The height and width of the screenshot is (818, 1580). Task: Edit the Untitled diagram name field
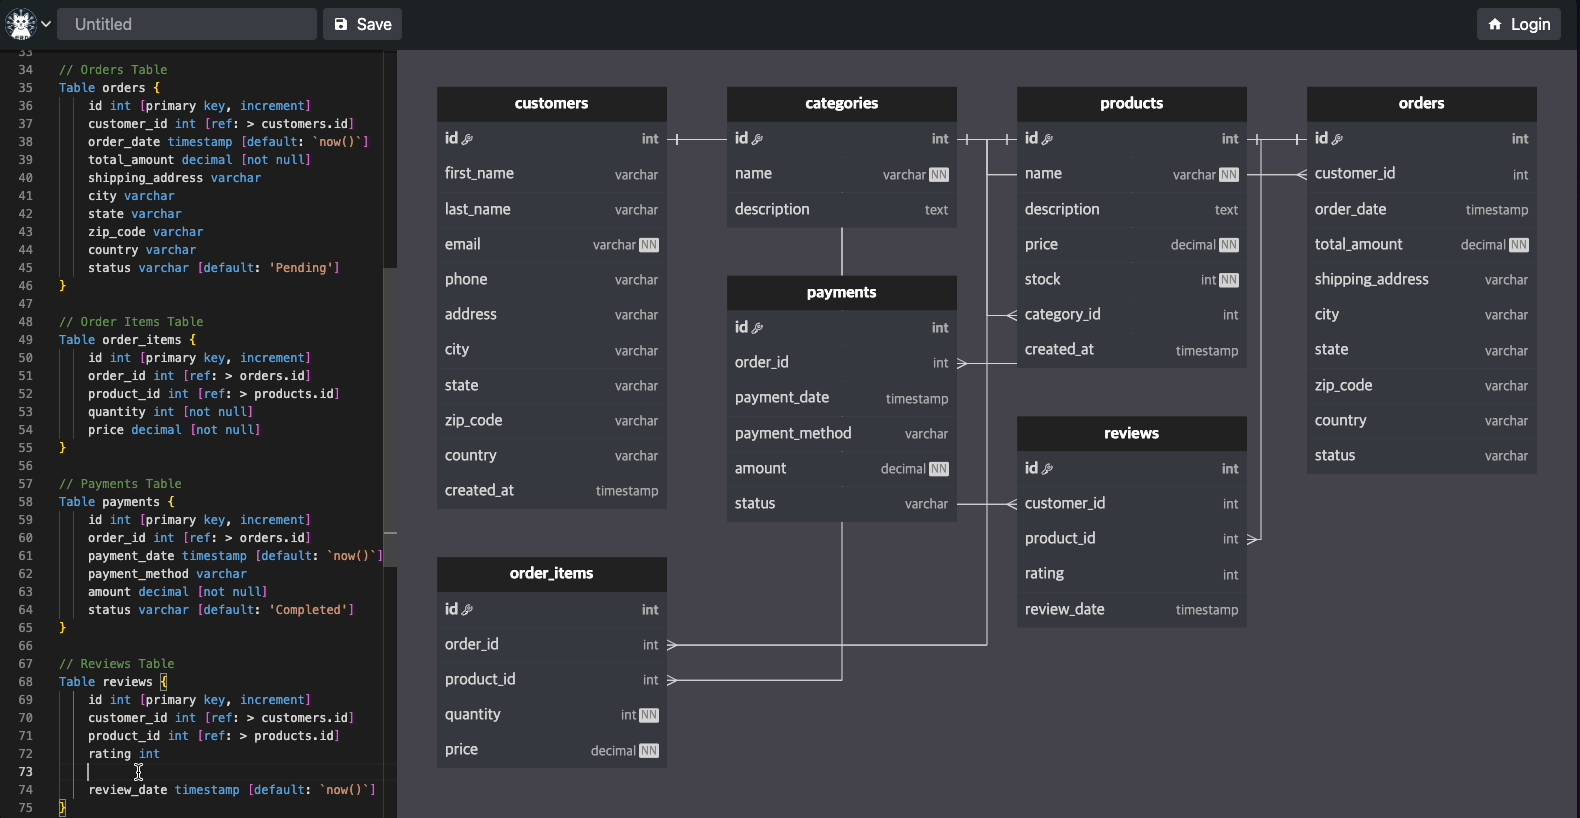coord(187,24)
